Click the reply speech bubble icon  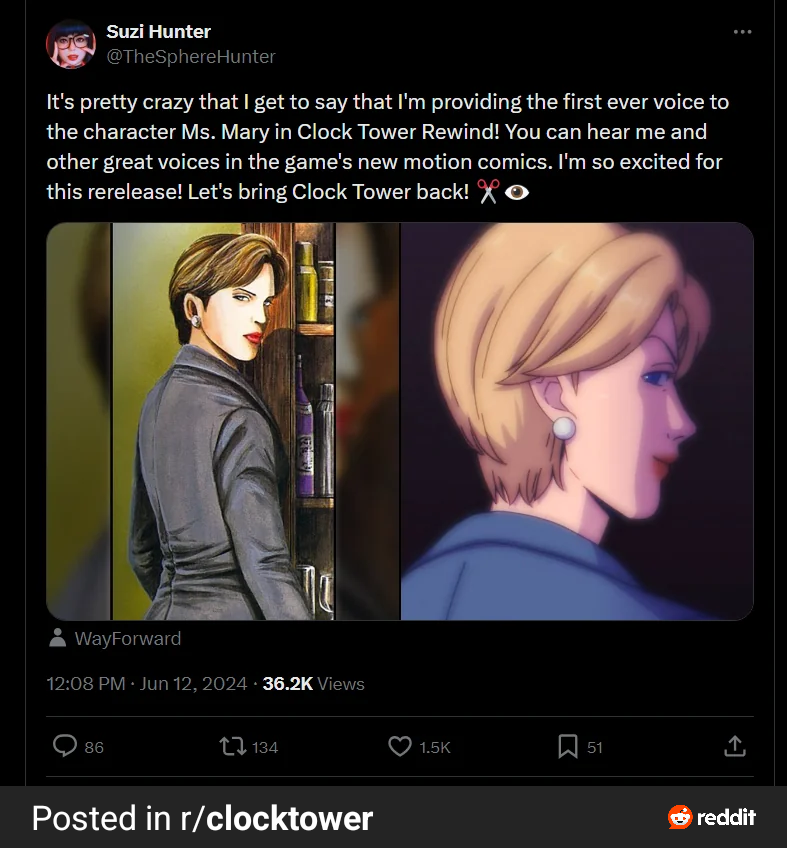point(65,746)
